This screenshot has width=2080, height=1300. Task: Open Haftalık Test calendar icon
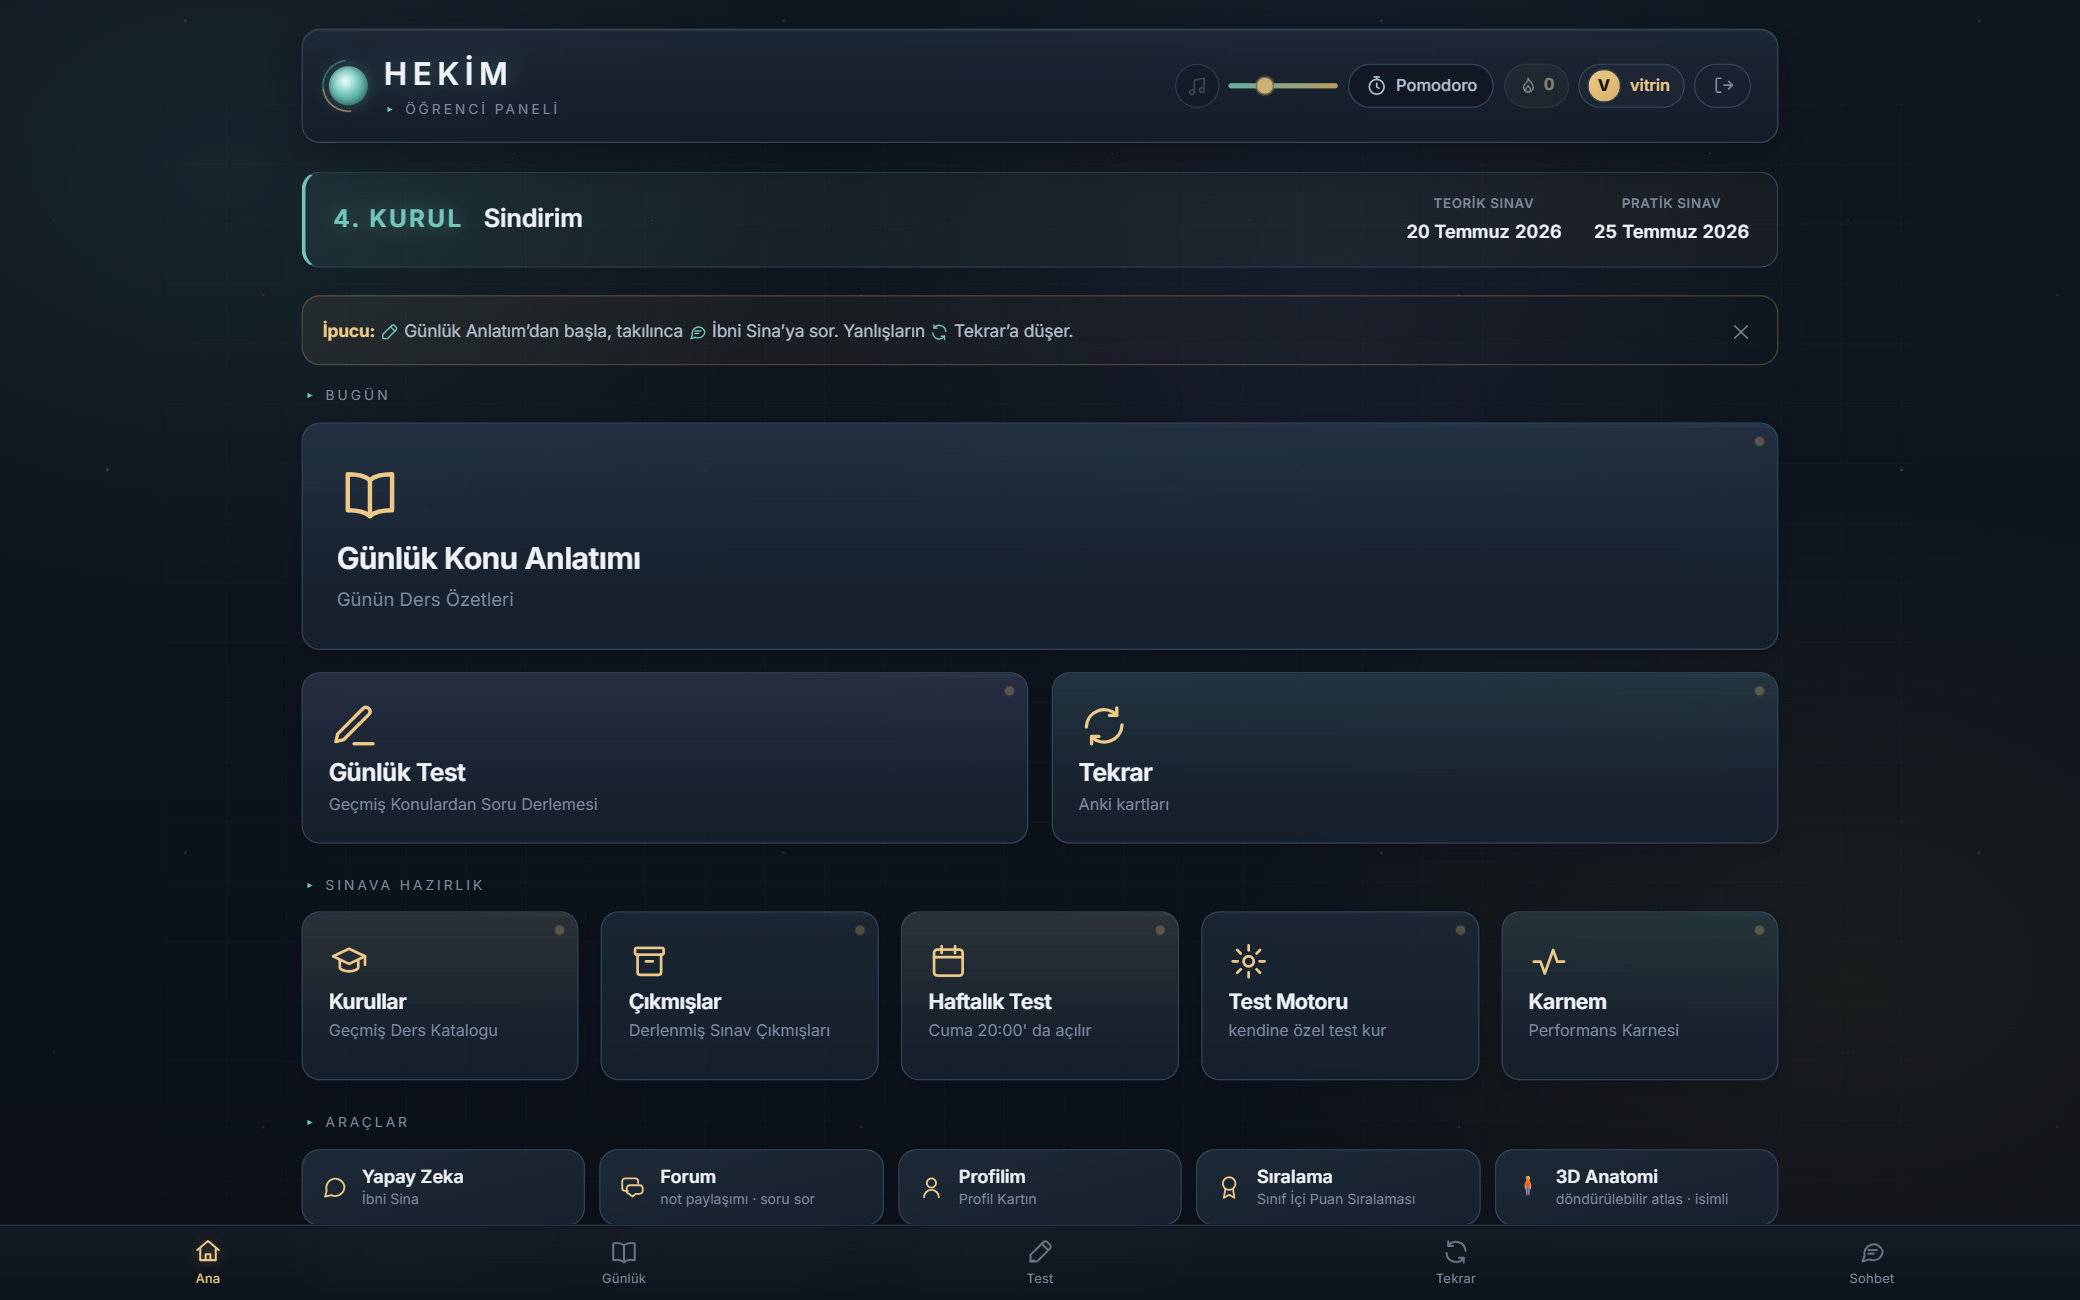click(948, 961)
